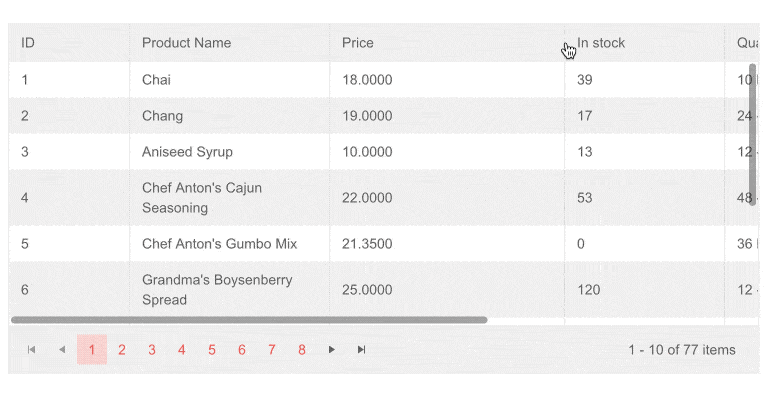The width and height of the screenshot is (770, 400).
Task: Go to the first page arrow
Action: point(31,350)
